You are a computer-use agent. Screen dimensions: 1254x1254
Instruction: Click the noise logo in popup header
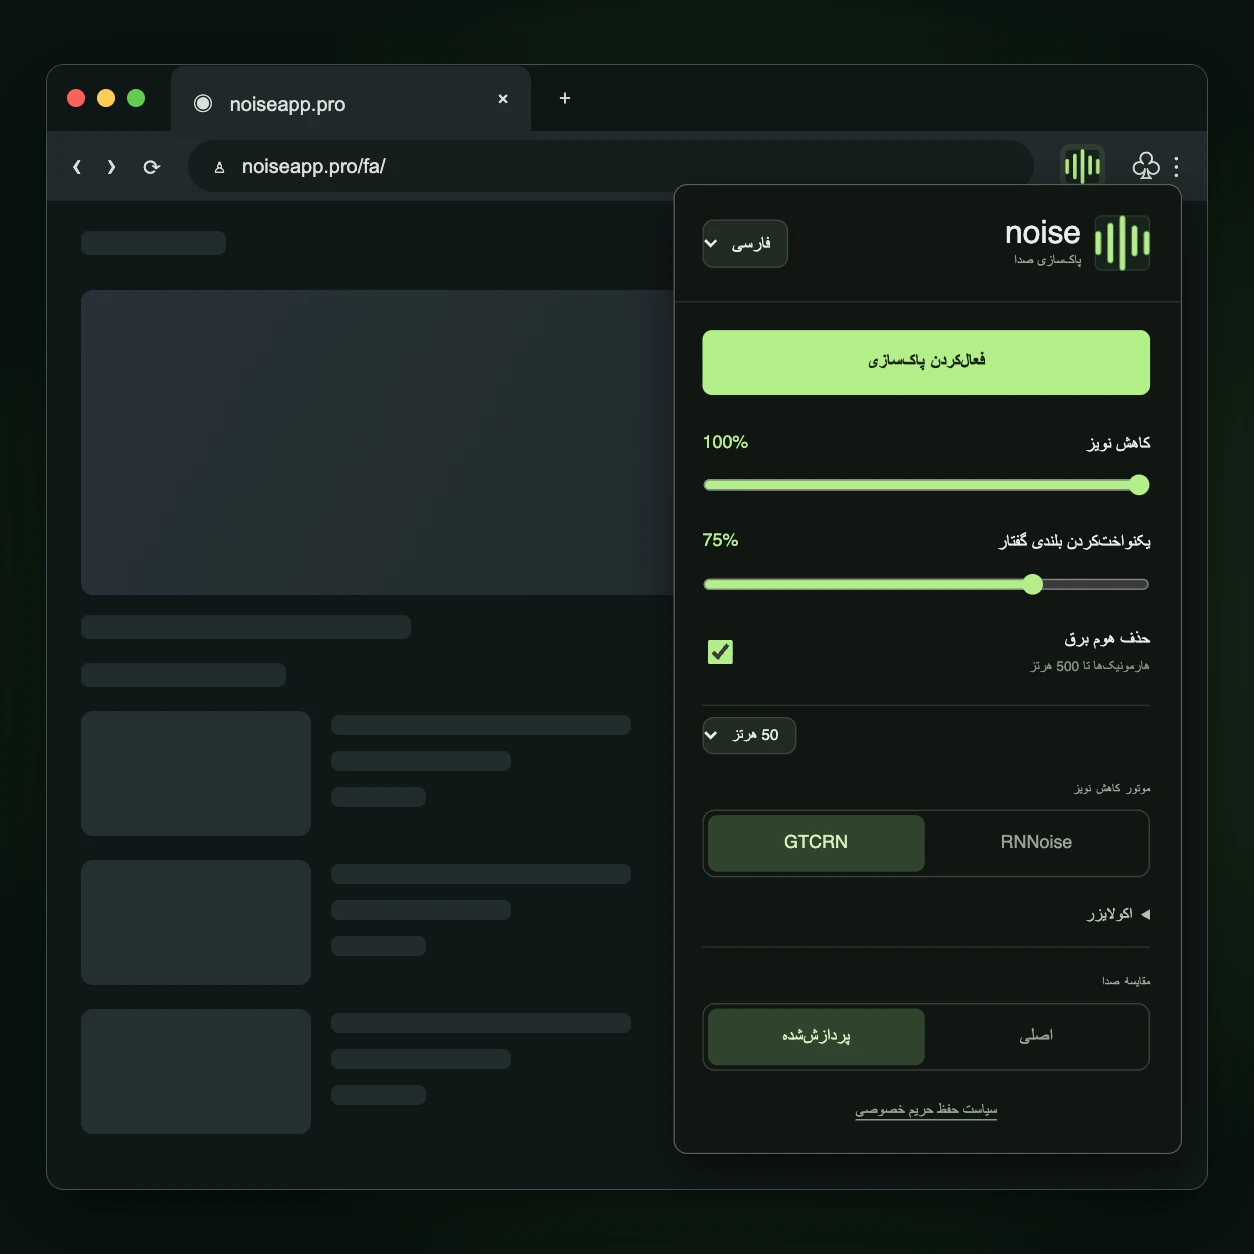[x=1122, y=243]
